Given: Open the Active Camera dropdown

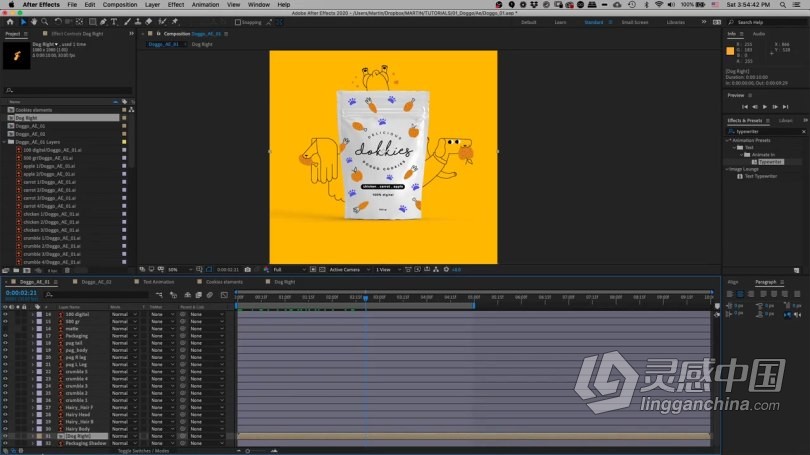Looking at the screenshot, I should point(350,270).
